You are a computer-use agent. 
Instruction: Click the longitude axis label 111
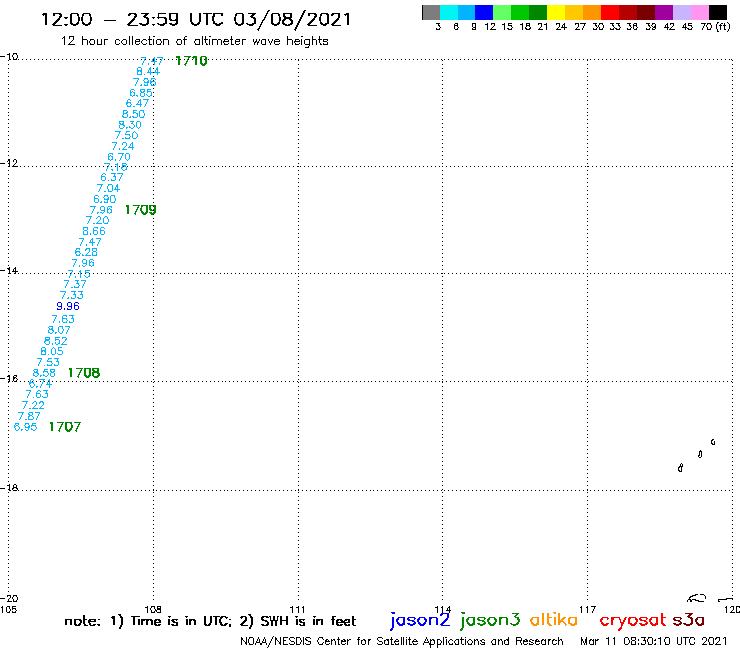click(297, 609)
